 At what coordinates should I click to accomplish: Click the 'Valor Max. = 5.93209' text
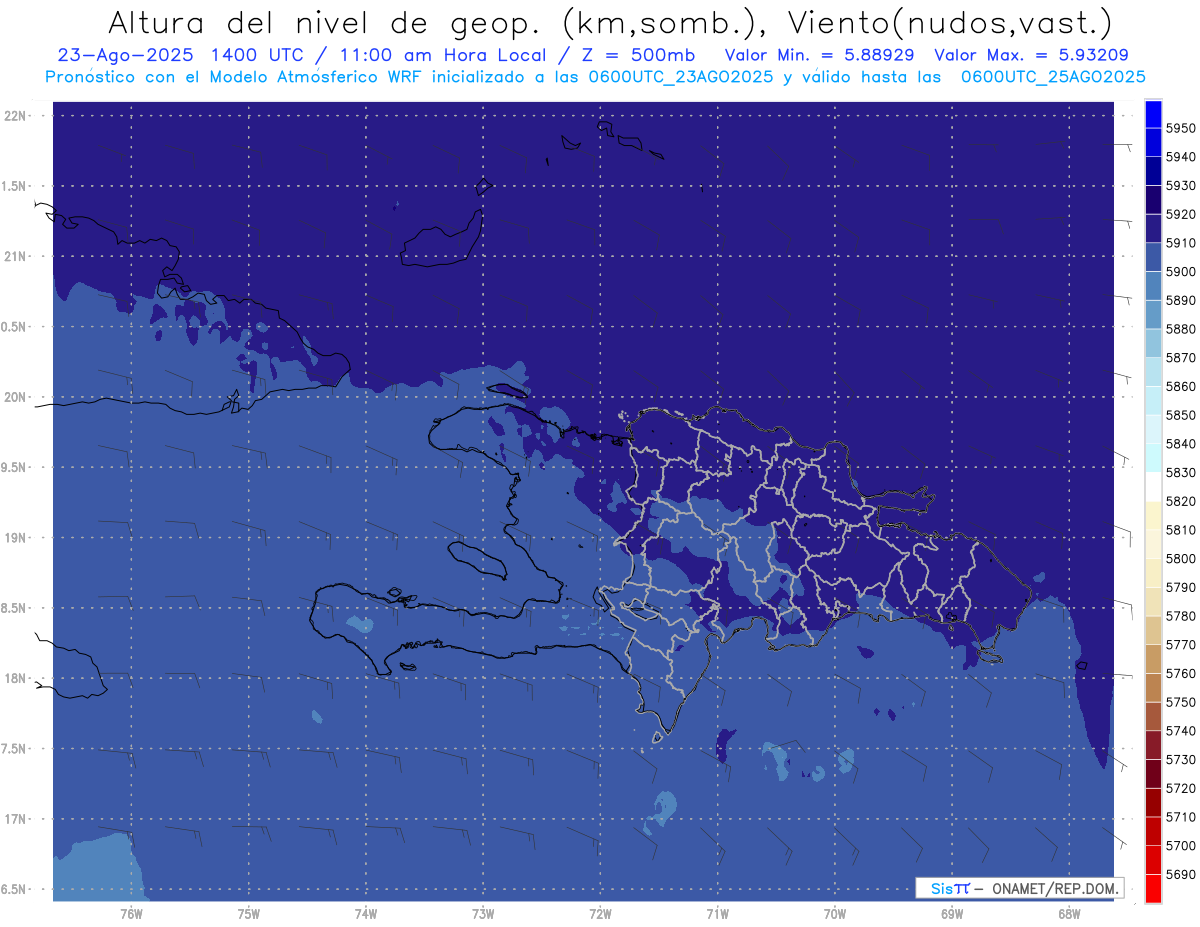tap(1031, 56)
